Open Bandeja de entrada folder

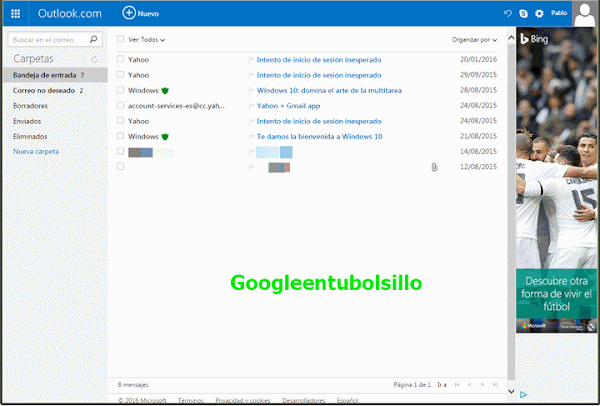click(x=55, y=75)
